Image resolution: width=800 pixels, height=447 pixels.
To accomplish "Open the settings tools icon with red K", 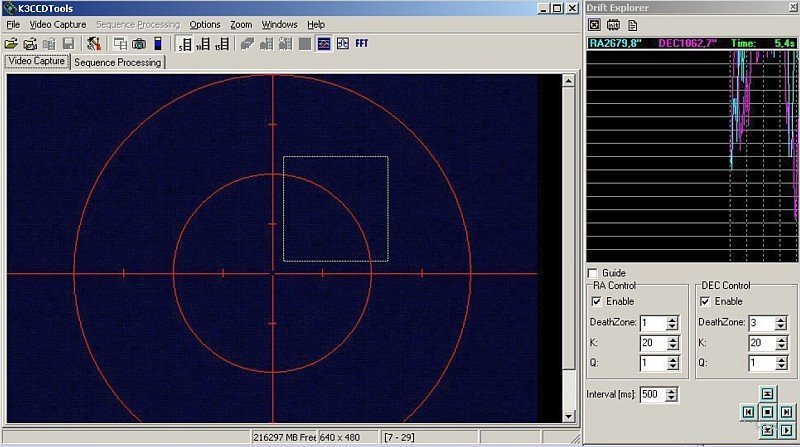I will (x=93, y=44).
